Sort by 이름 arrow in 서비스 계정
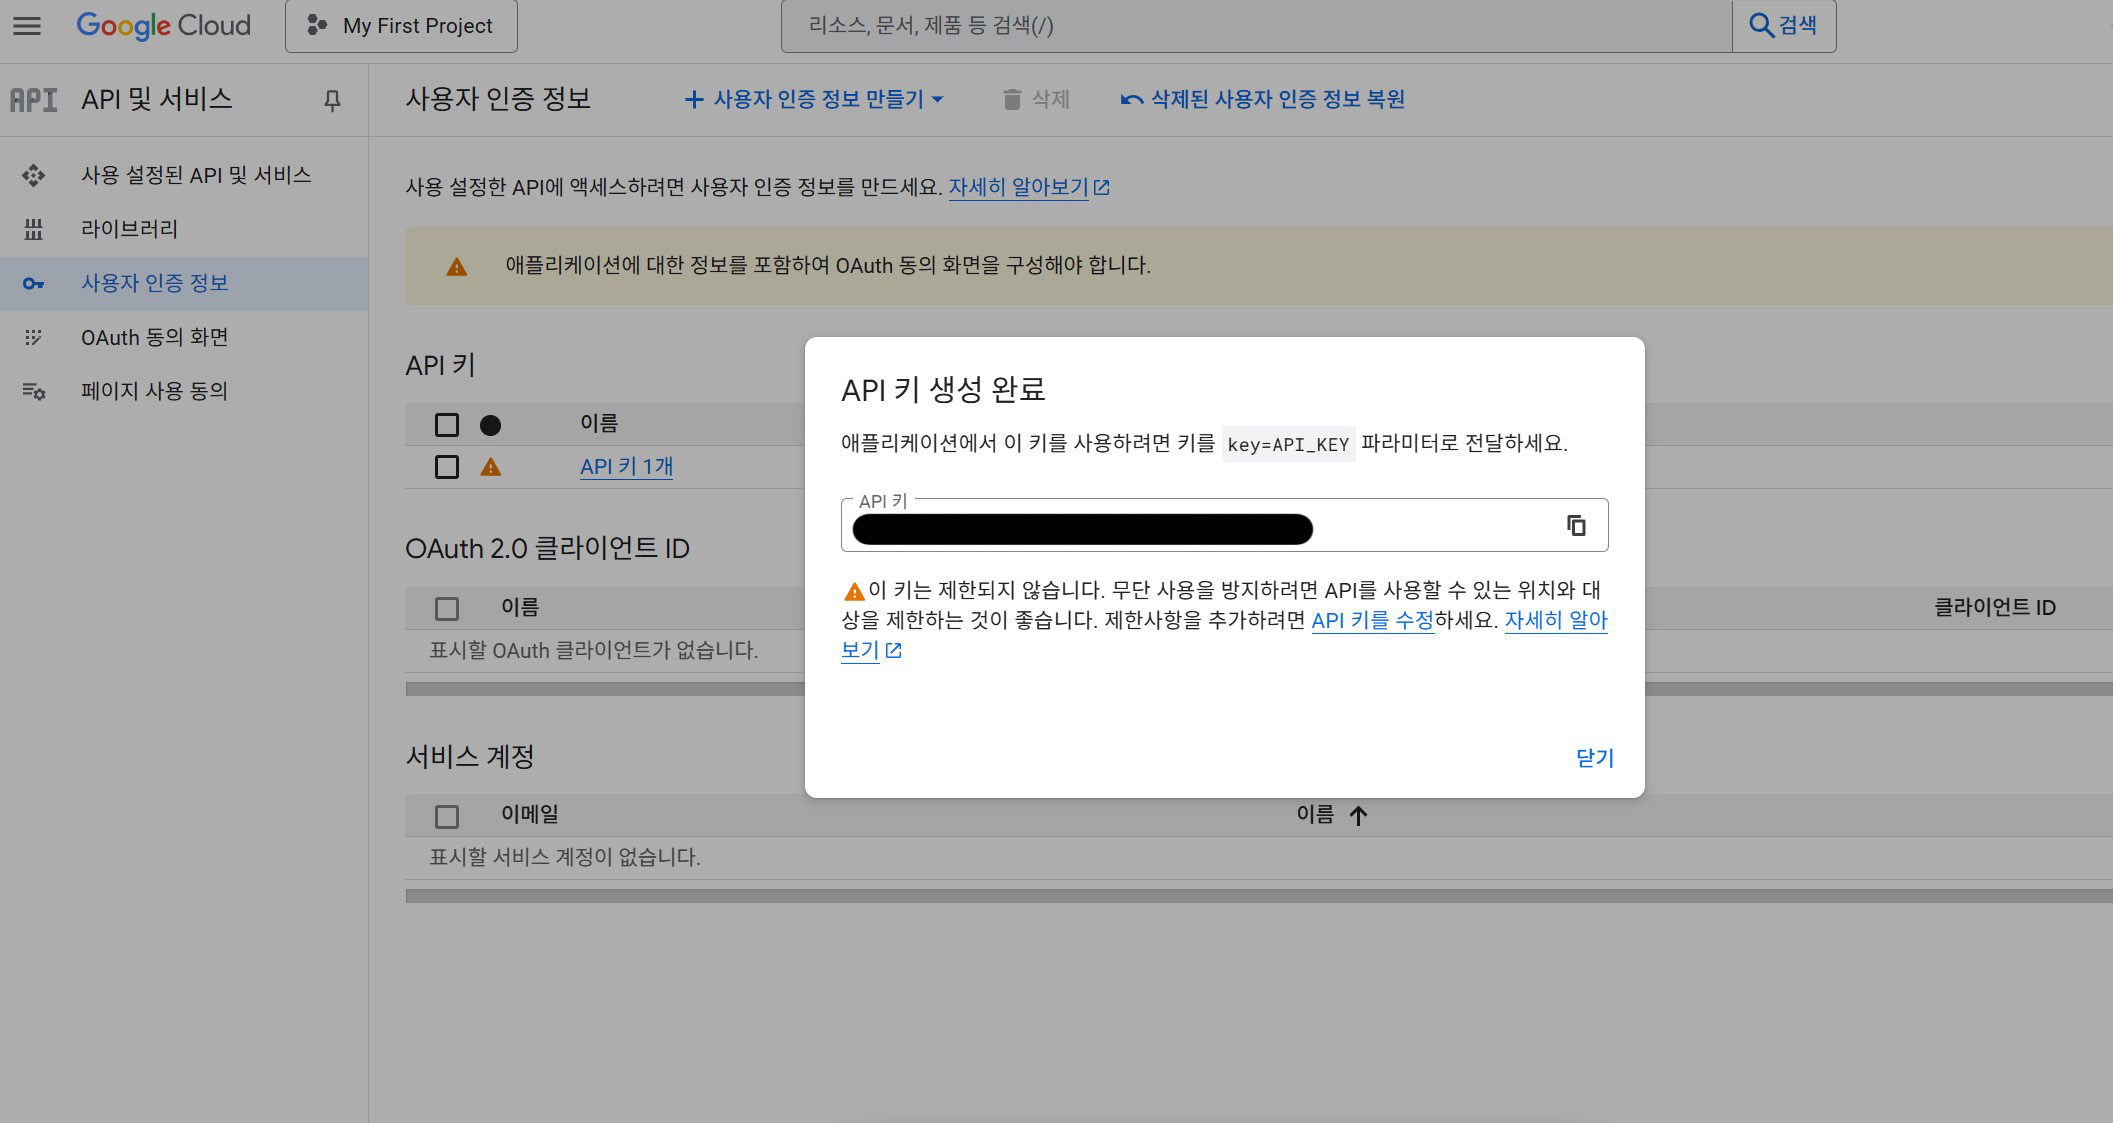The image size is (2113, 1123). point(1357,816)
